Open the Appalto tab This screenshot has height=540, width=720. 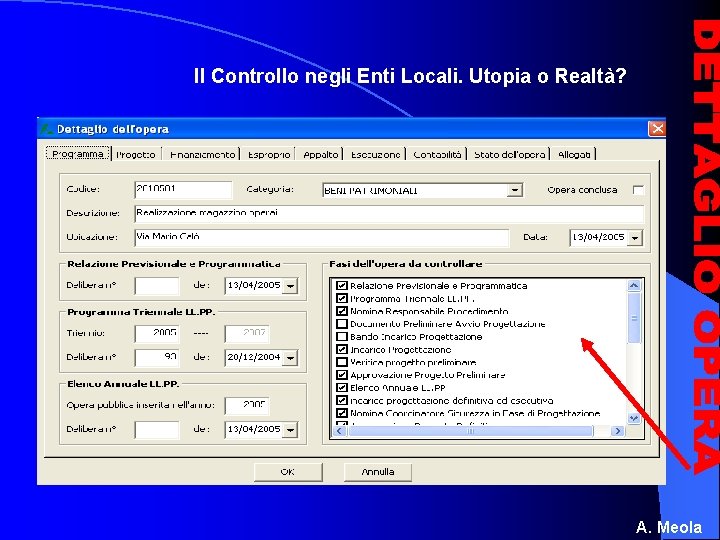tap(321, 155)
